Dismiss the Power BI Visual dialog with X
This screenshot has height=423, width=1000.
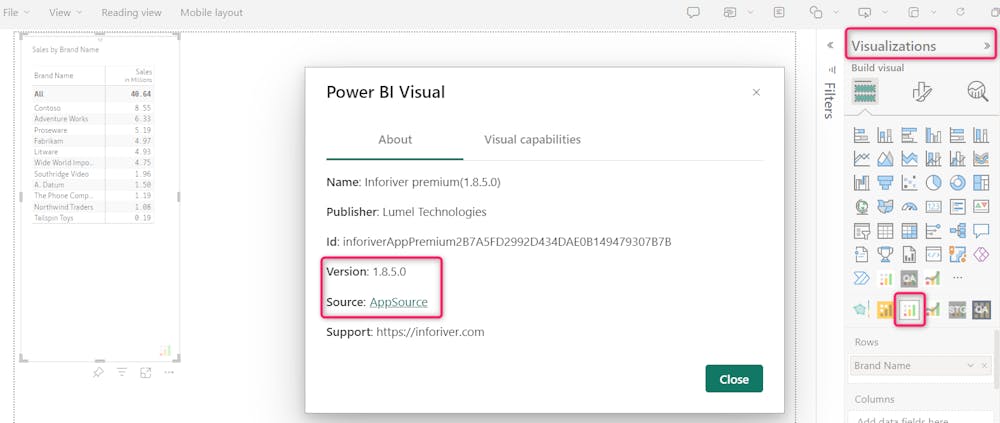[756, 93]
